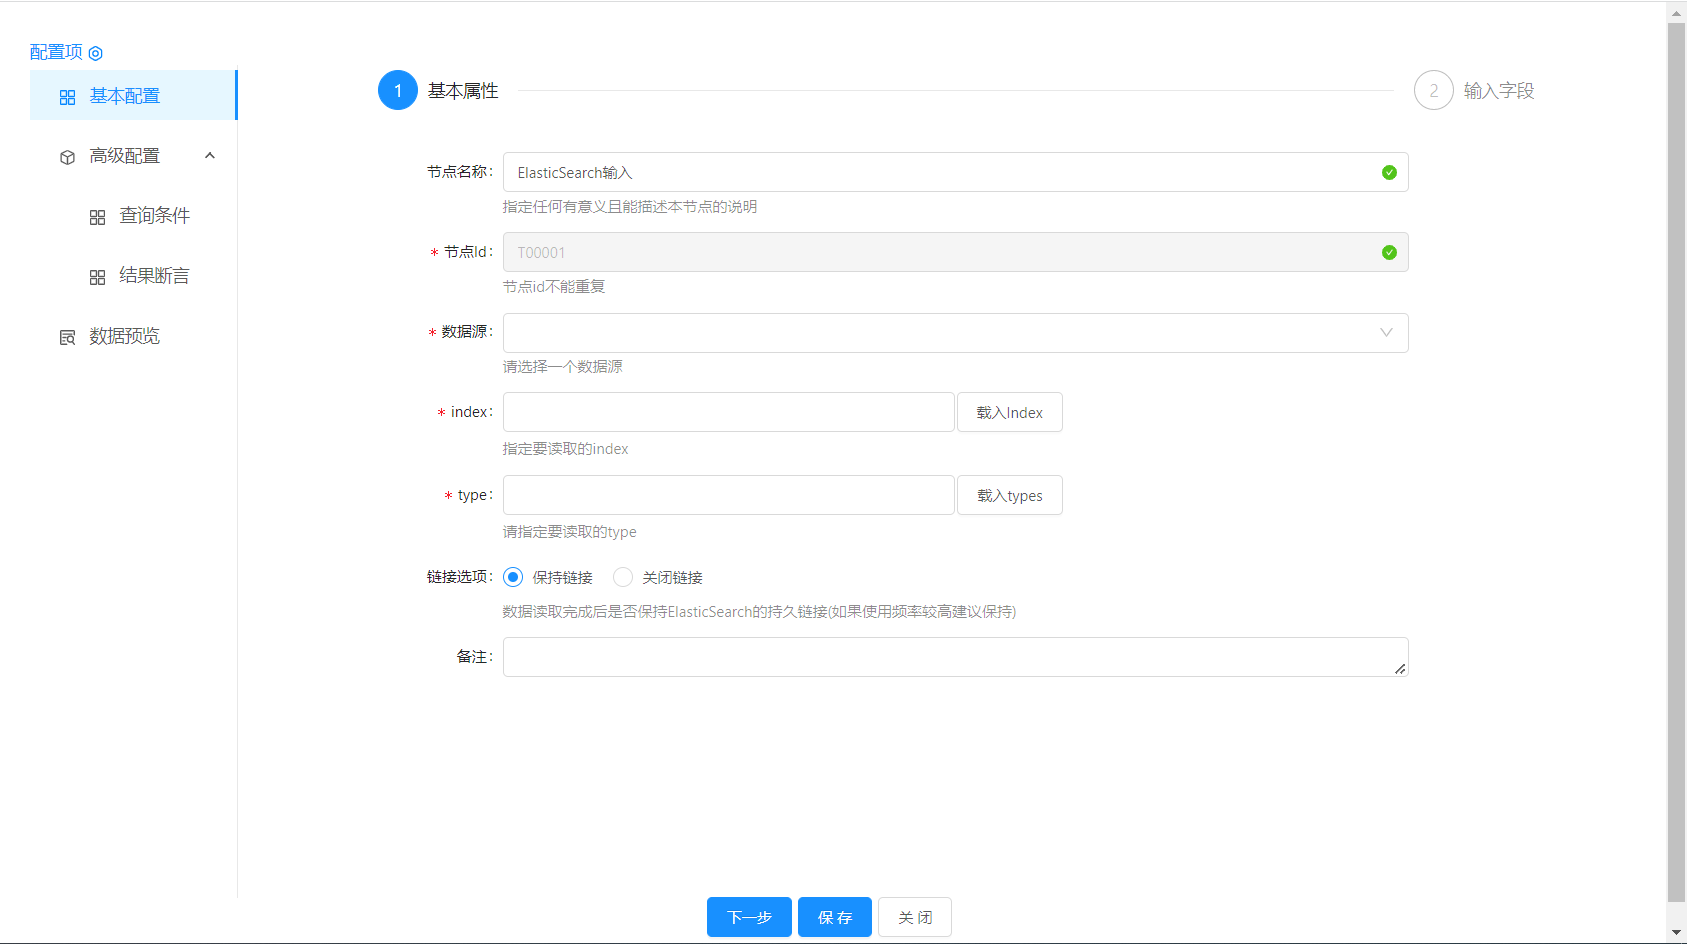
Task: Select the 保持链接 radio option
Action: coord(513,577)
